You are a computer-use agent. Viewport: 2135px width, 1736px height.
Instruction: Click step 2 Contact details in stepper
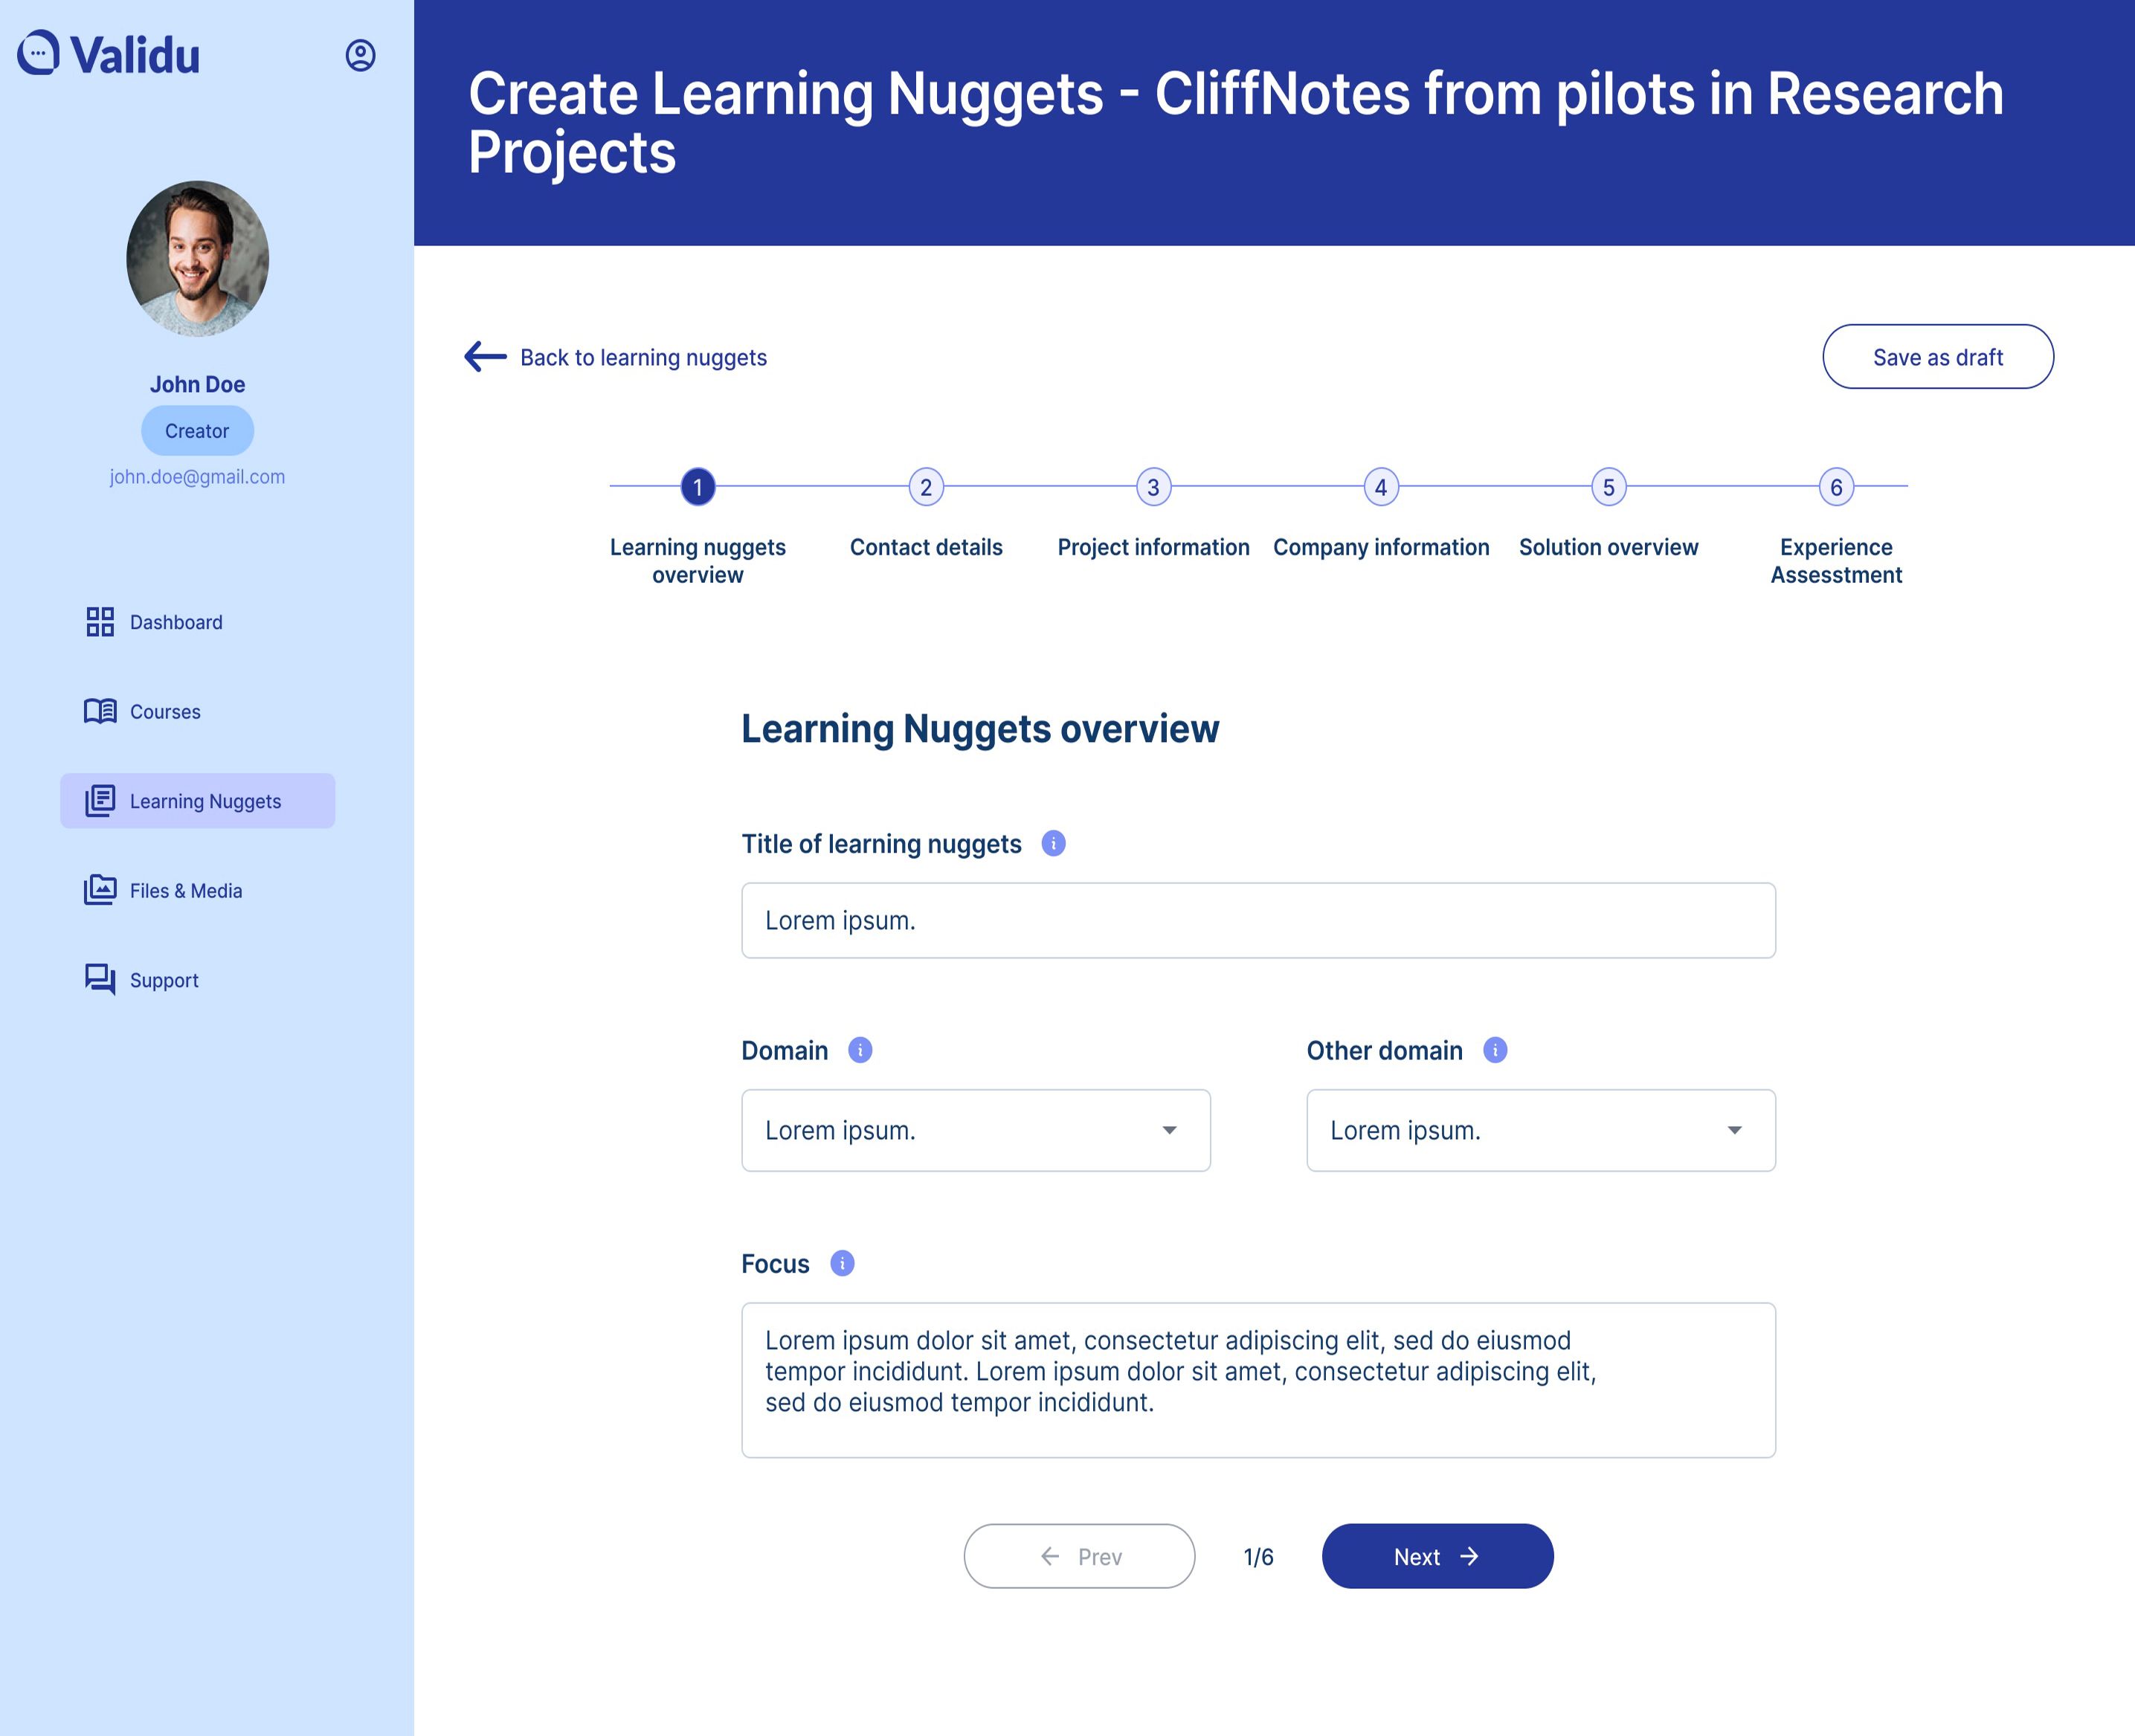click(925, 485)
